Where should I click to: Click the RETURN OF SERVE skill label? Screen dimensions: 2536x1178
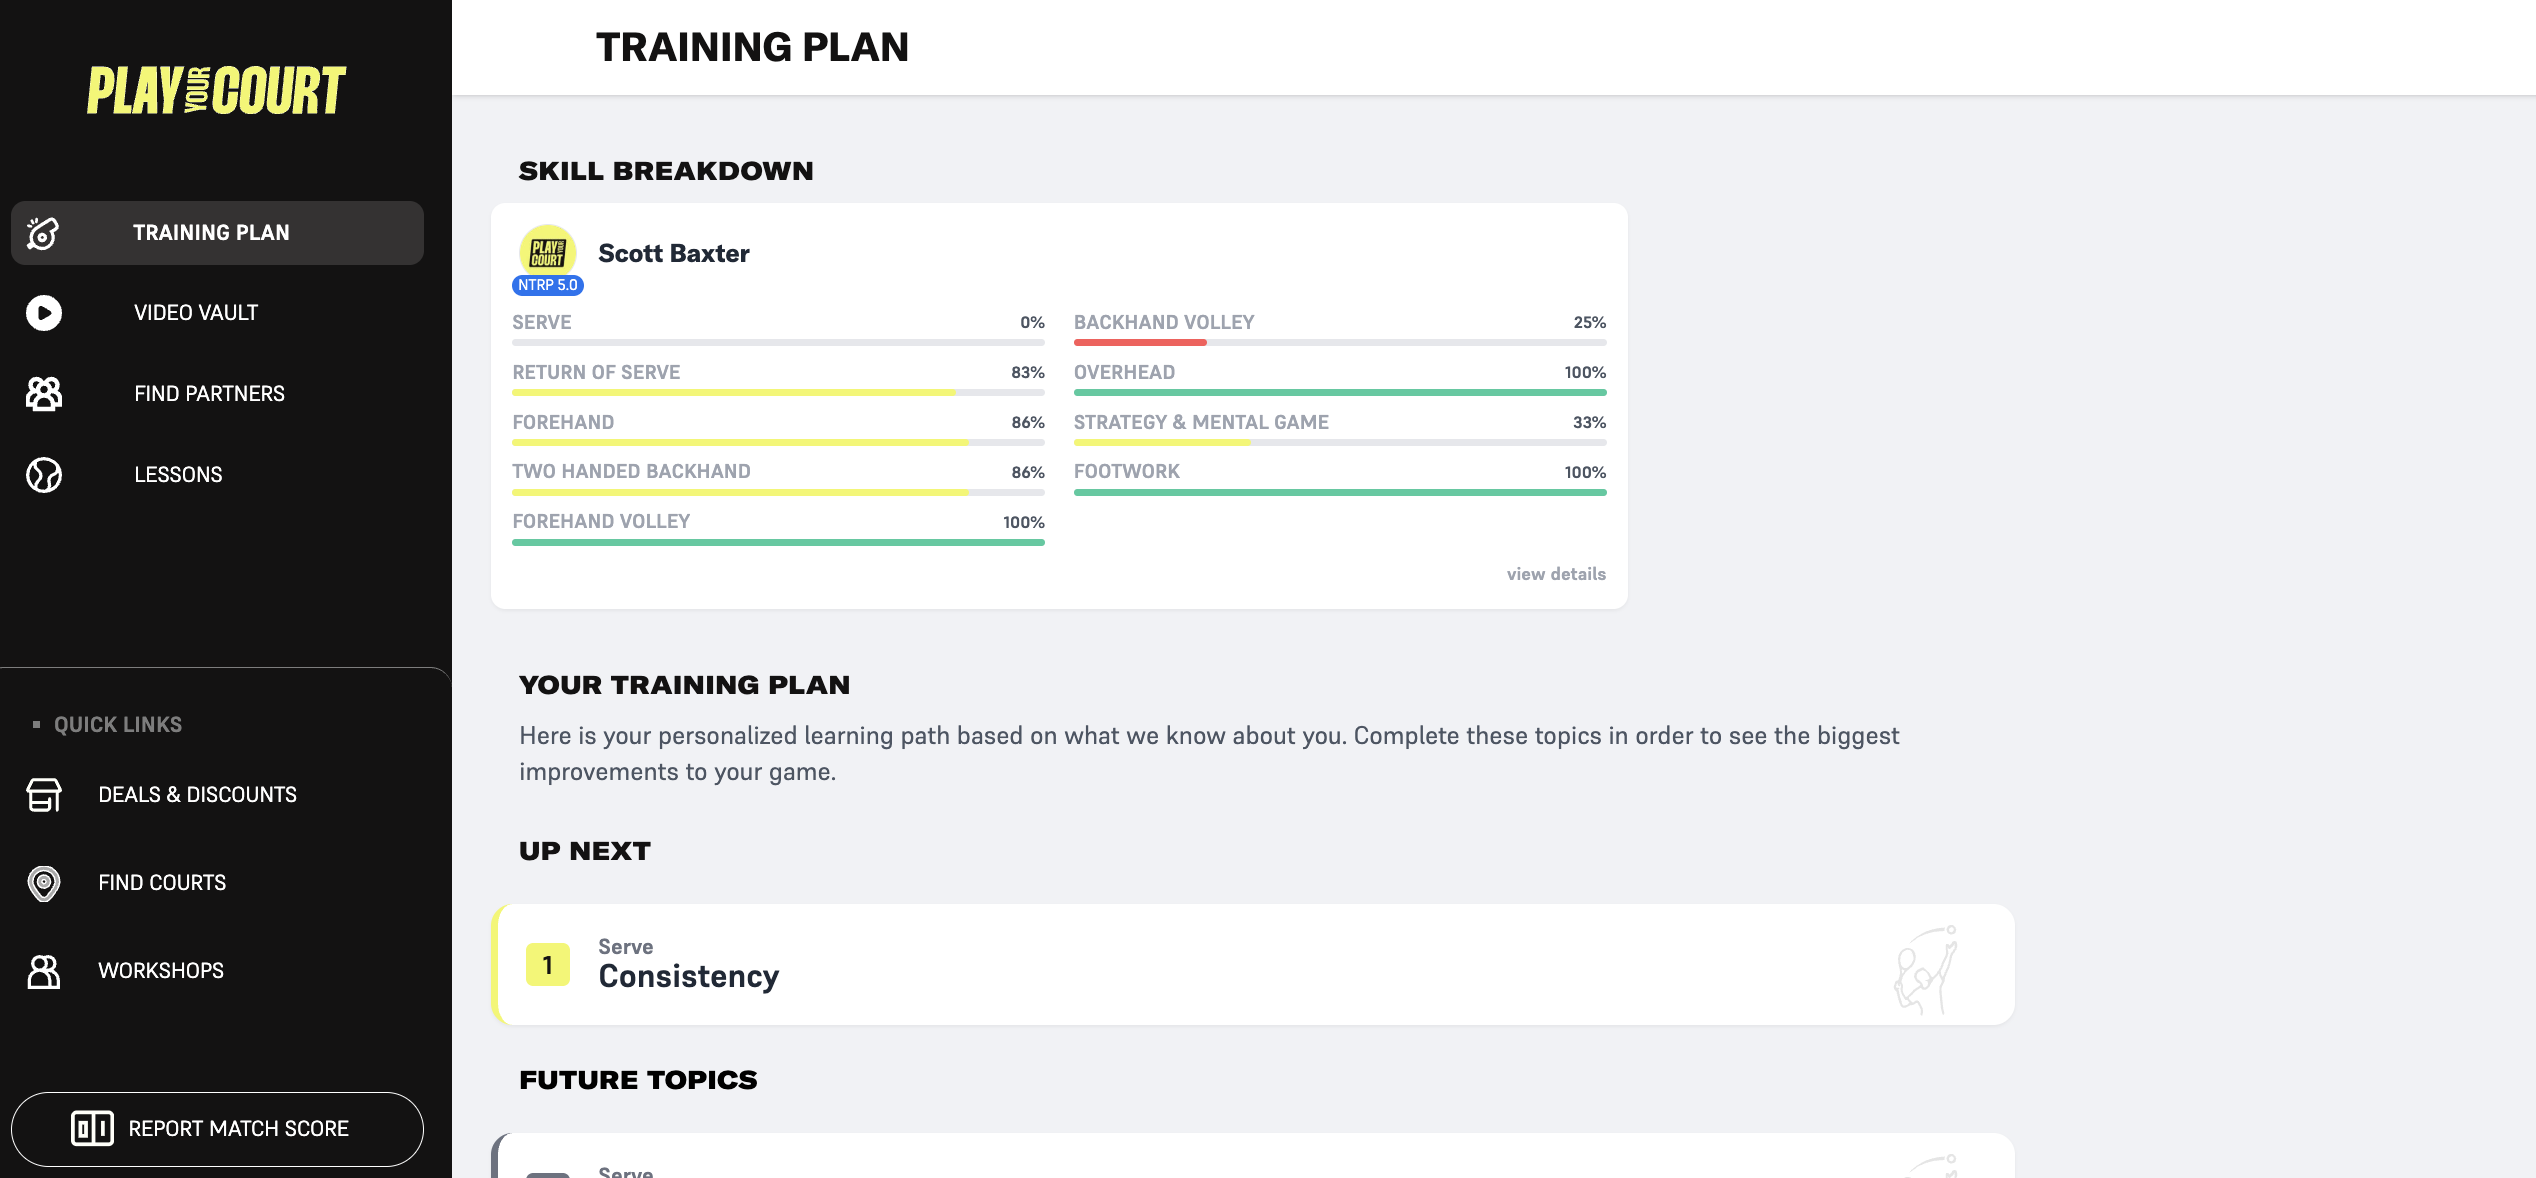coord(596,372)
